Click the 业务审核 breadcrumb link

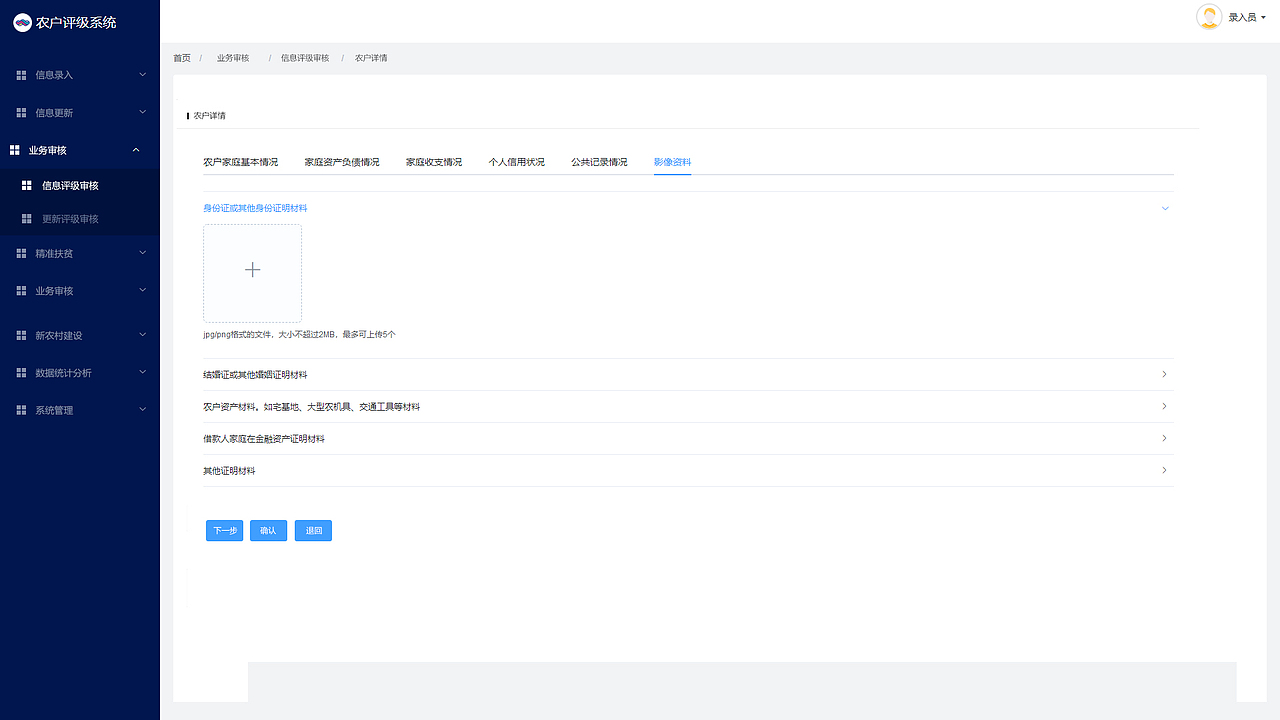click(233, 58)
